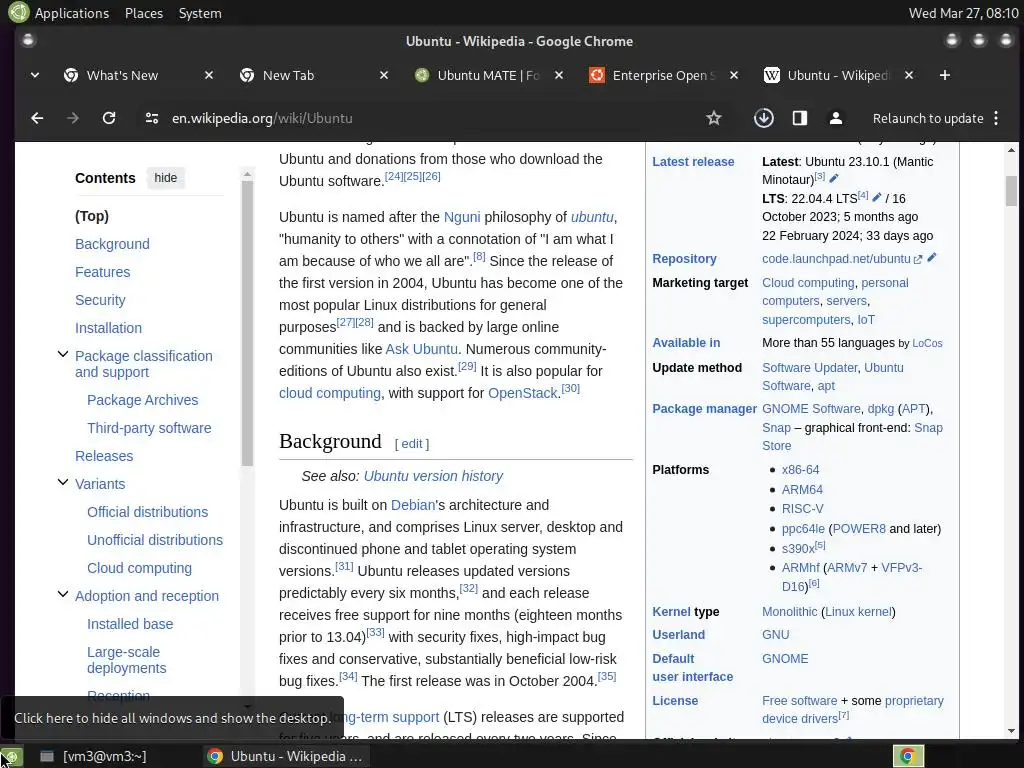The height and width of the screenshot is (768, 1024).
Task: Open the Applications menu
Action: [72, 13]
